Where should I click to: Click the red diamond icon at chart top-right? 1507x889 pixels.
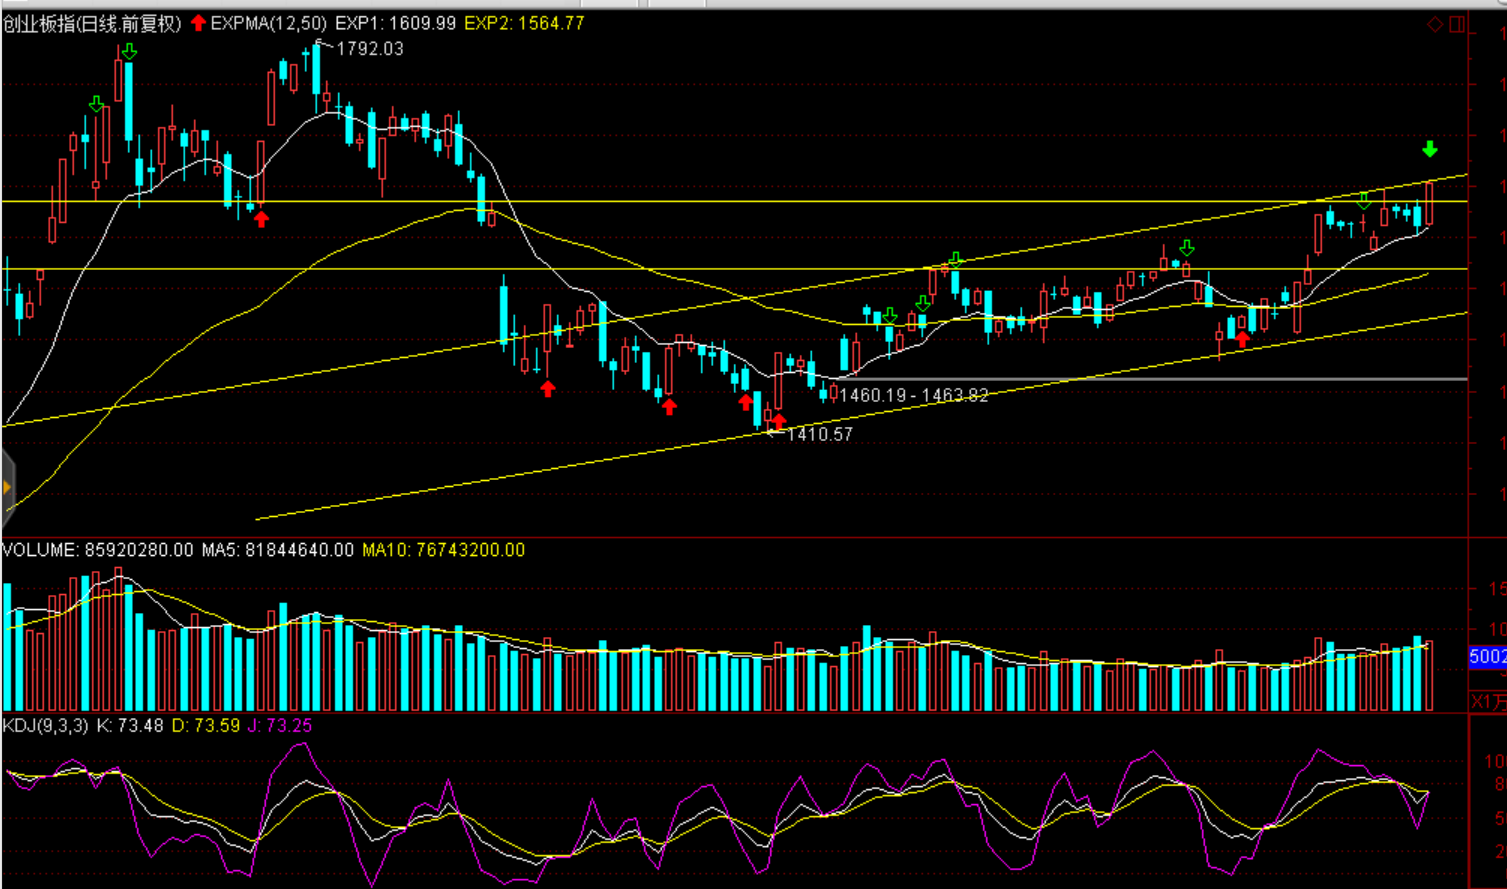pos(1435,24)
